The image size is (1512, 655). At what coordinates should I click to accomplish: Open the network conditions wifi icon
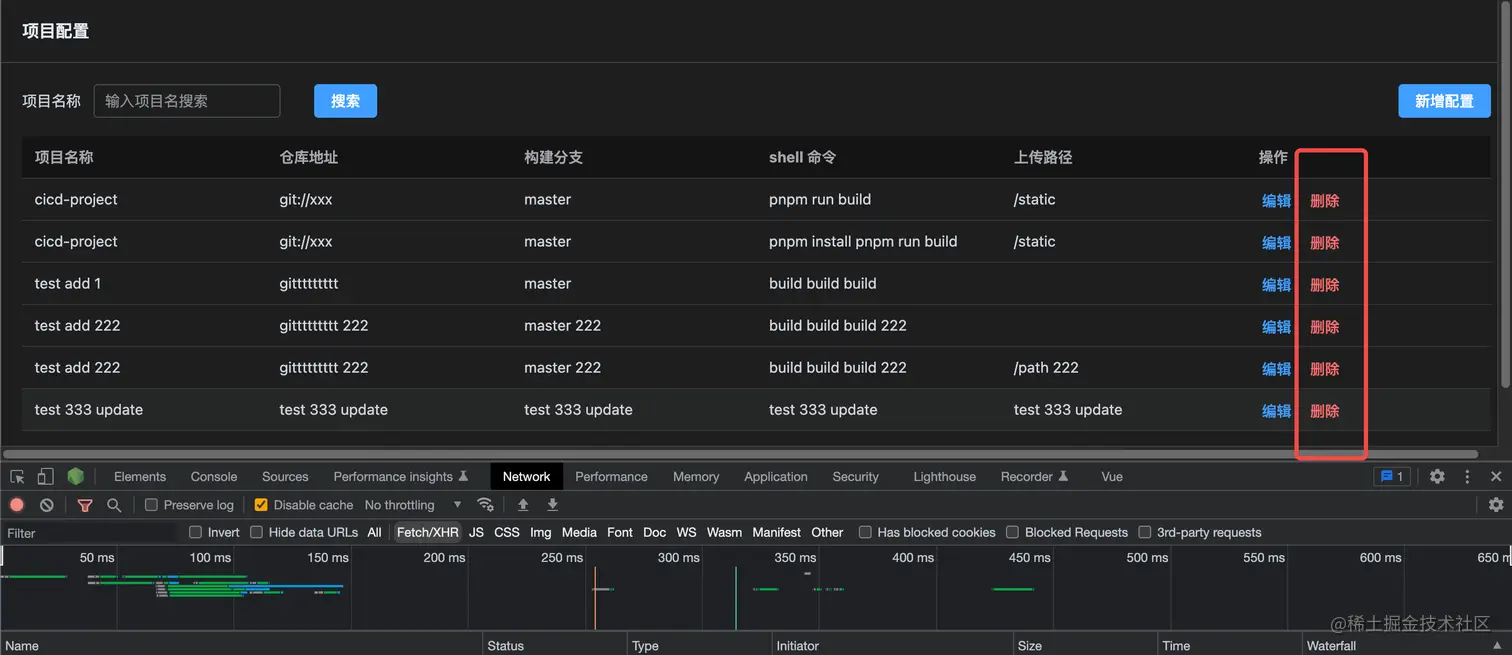pyautogui.click(x=485, y=505)
